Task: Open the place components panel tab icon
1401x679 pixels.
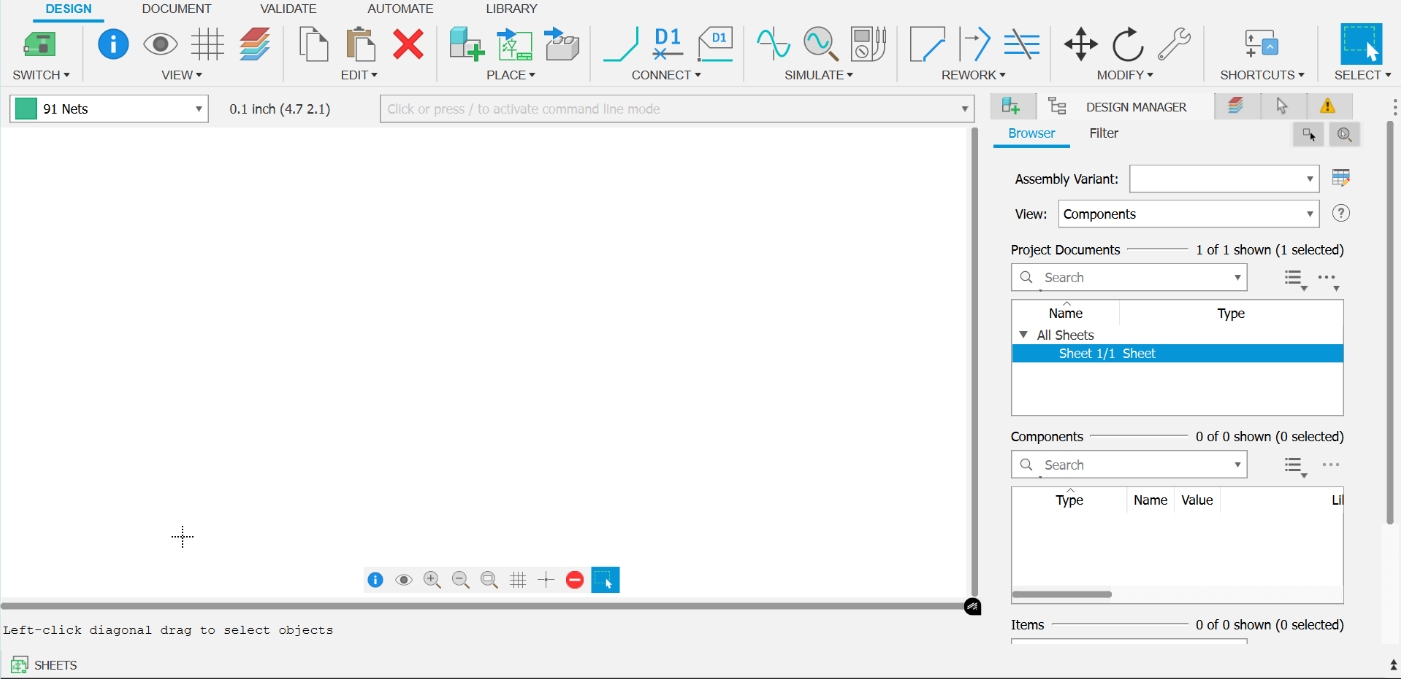Action: click(1011, 107)
